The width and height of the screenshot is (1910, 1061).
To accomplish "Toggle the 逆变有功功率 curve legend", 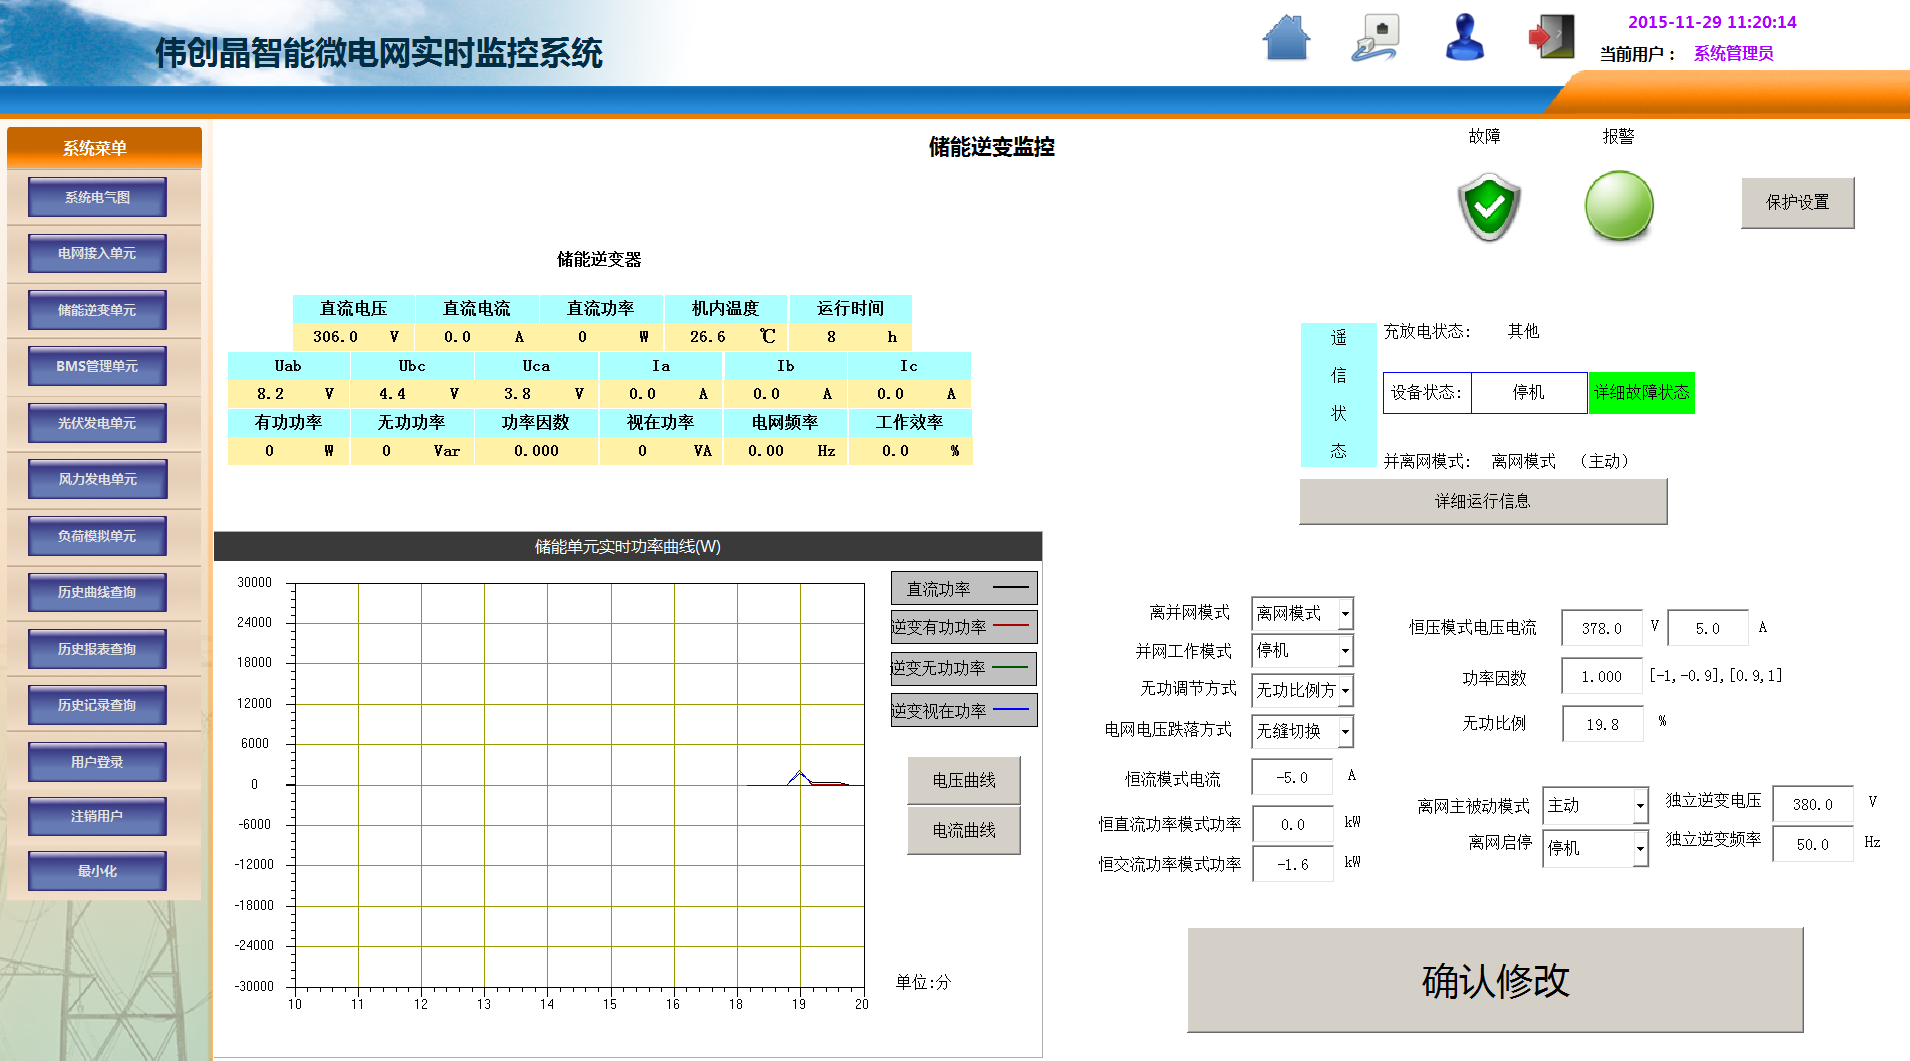I will tap(963, 627).
